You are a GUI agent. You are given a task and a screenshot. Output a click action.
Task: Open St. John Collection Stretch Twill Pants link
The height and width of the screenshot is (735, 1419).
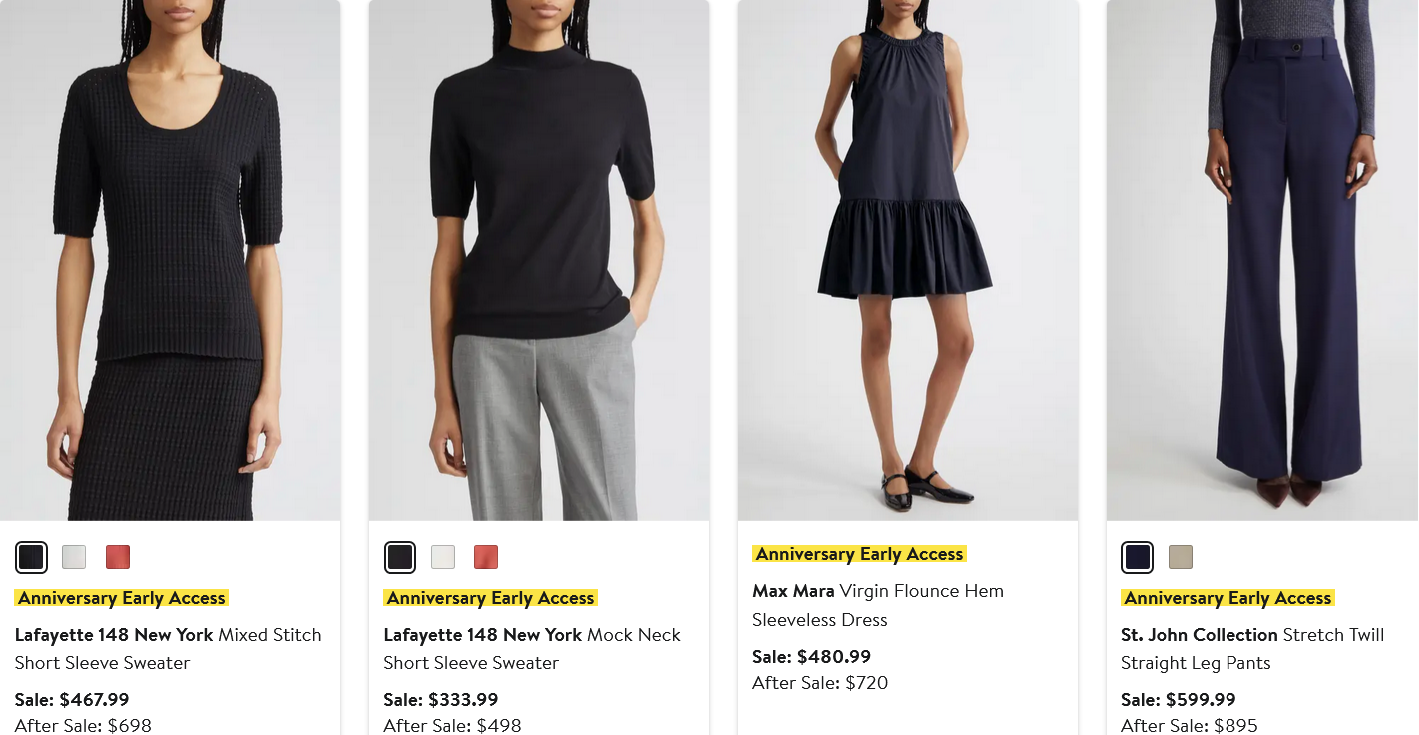click(x=1253, y=649)
